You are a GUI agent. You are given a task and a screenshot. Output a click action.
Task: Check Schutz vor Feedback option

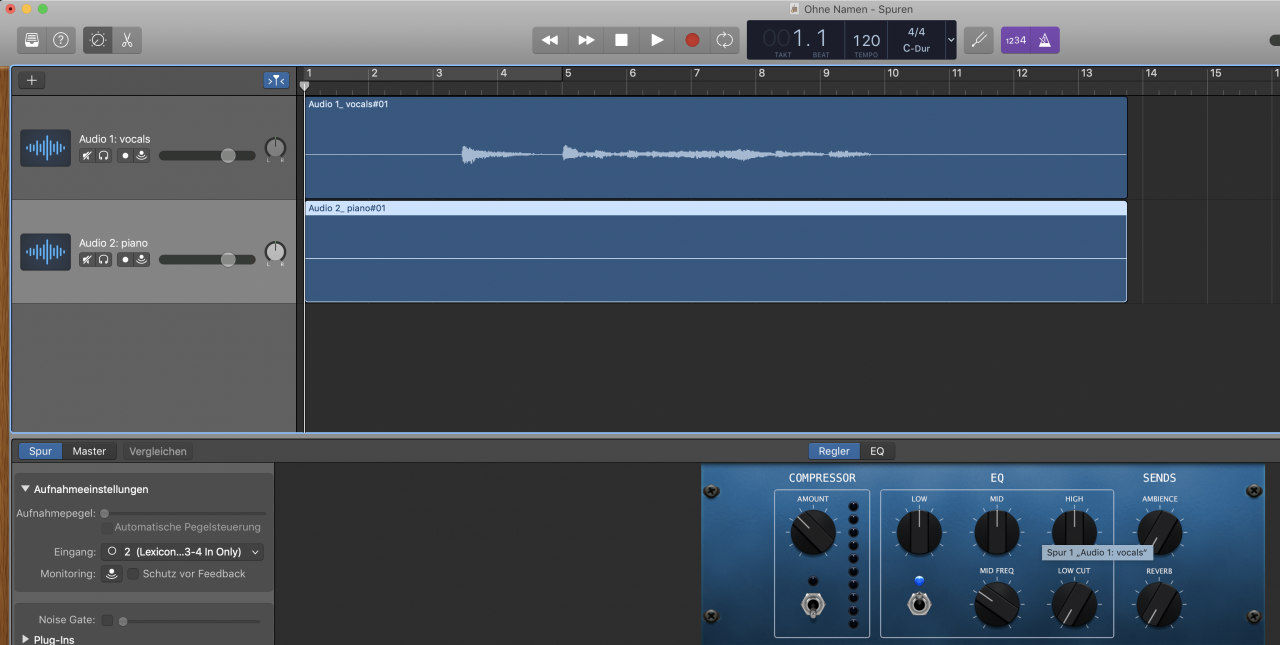coord(133,574)
